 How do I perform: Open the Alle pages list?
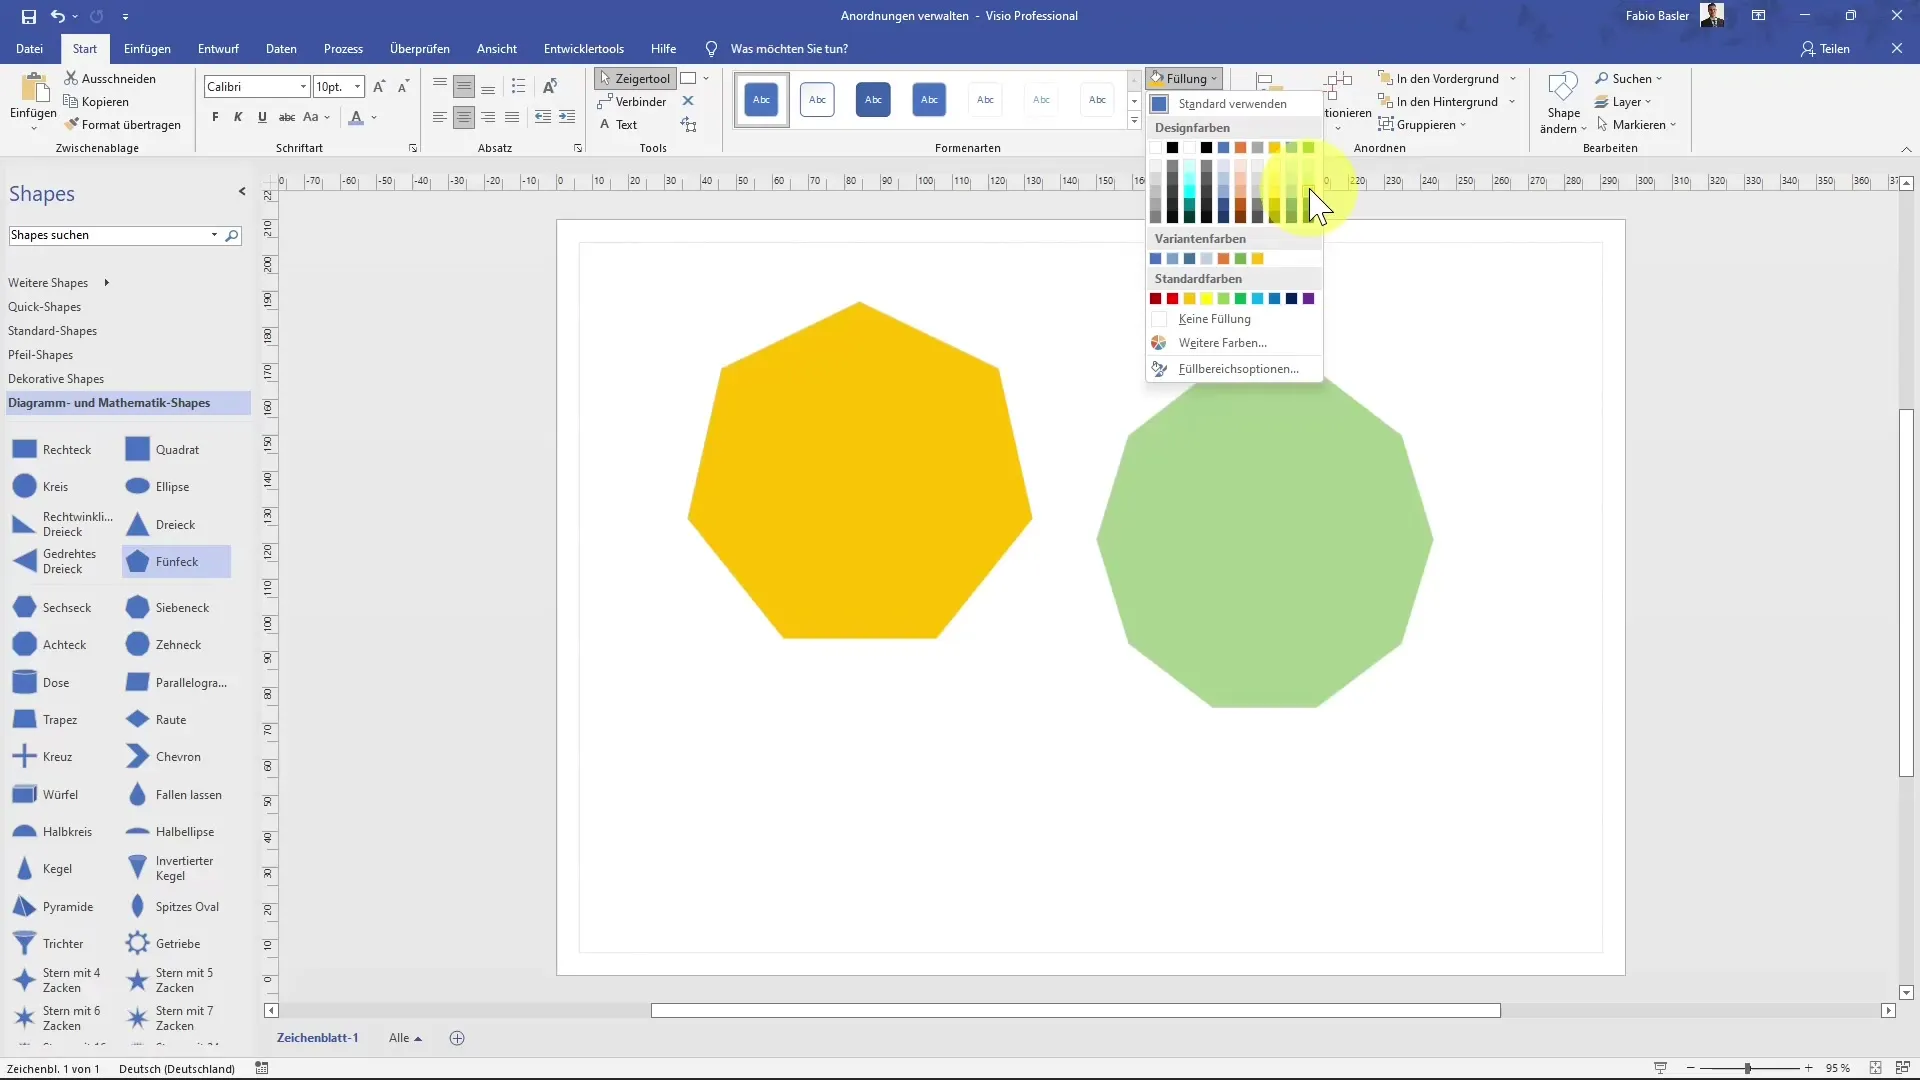click(x=405, y=1038)
